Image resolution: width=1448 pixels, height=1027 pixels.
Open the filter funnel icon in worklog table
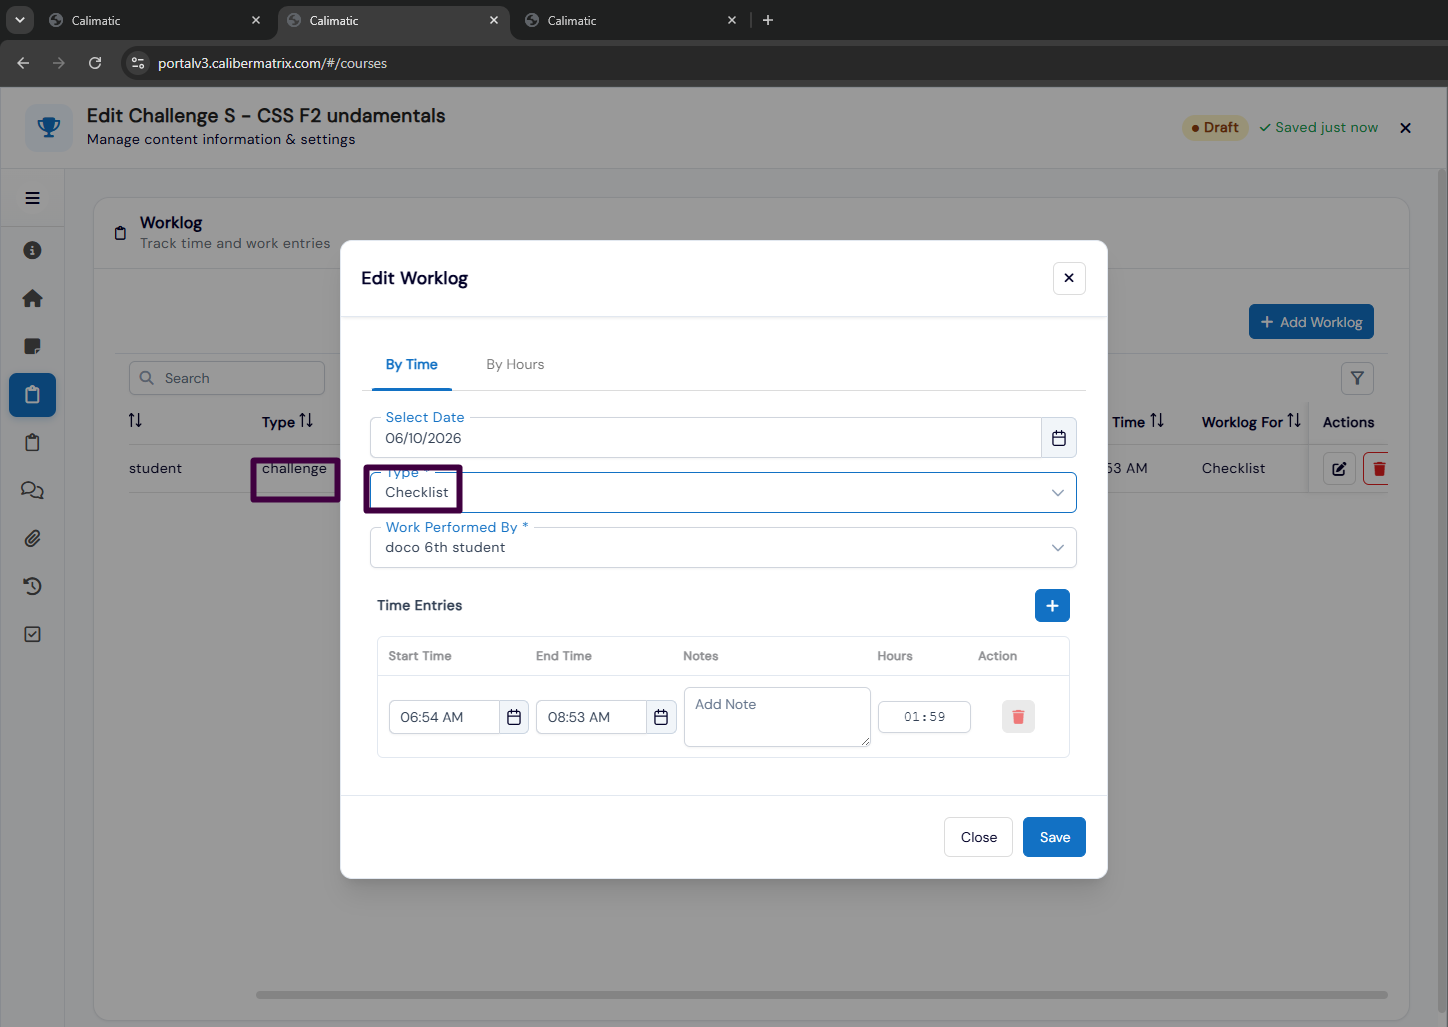point(1357,378)
